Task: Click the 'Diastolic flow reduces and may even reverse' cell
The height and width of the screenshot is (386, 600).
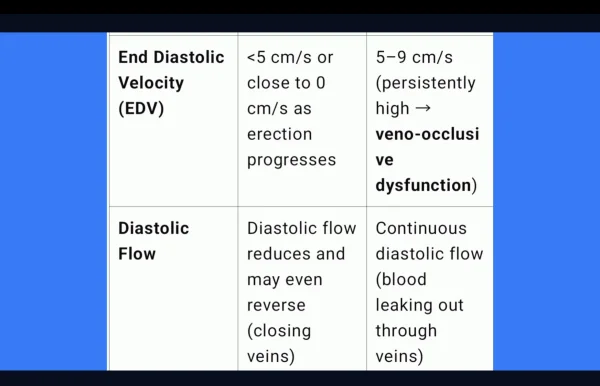Action: point(302,288)
